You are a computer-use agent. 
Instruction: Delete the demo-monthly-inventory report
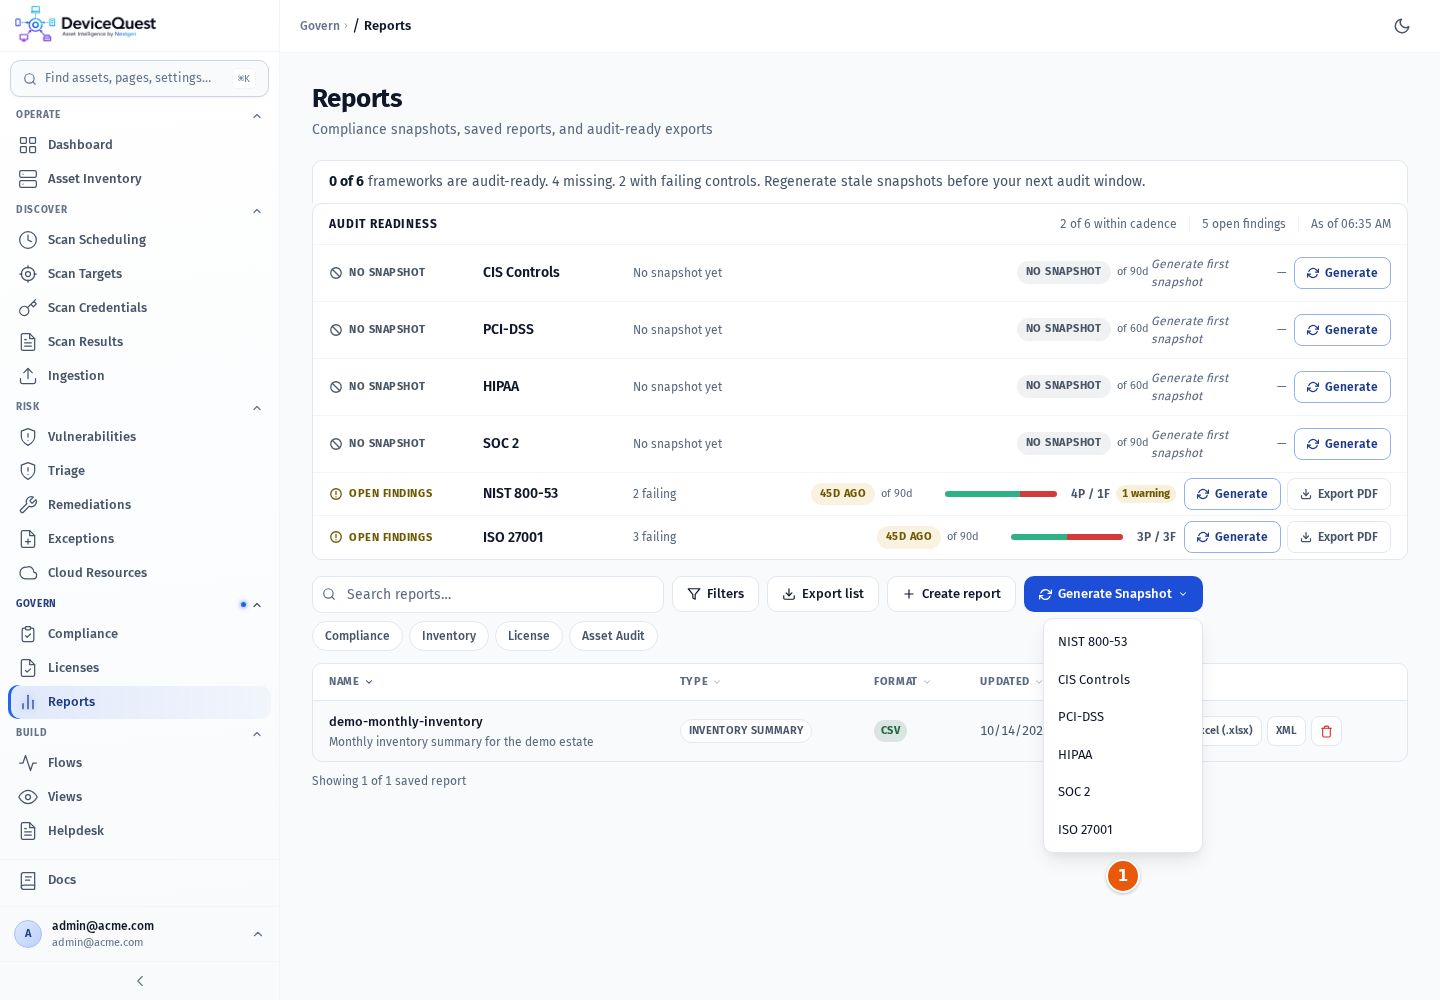pyautogui.click(x=1326, y=731)
